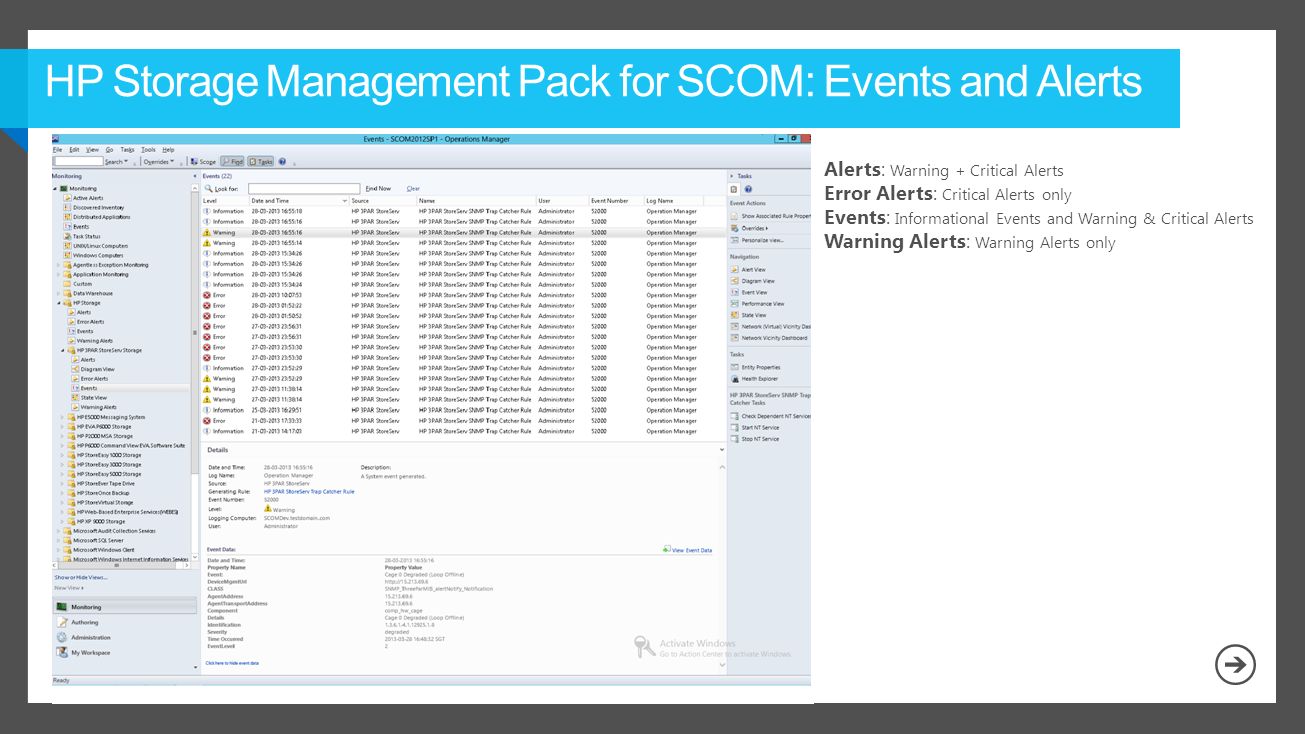Click Show or Hide Views link
Image resolution: width=1305 pixels, height=734 pixels.
coord(80,577)
